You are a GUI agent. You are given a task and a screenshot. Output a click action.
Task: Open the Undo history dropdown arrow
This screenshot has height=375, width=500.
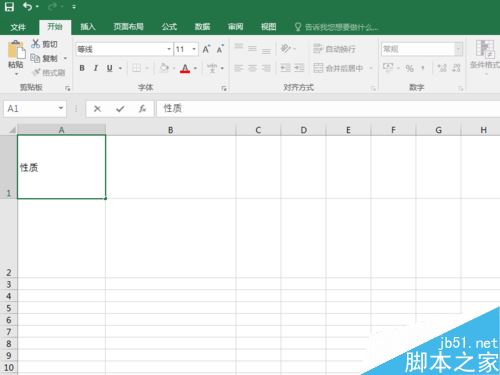37,7
